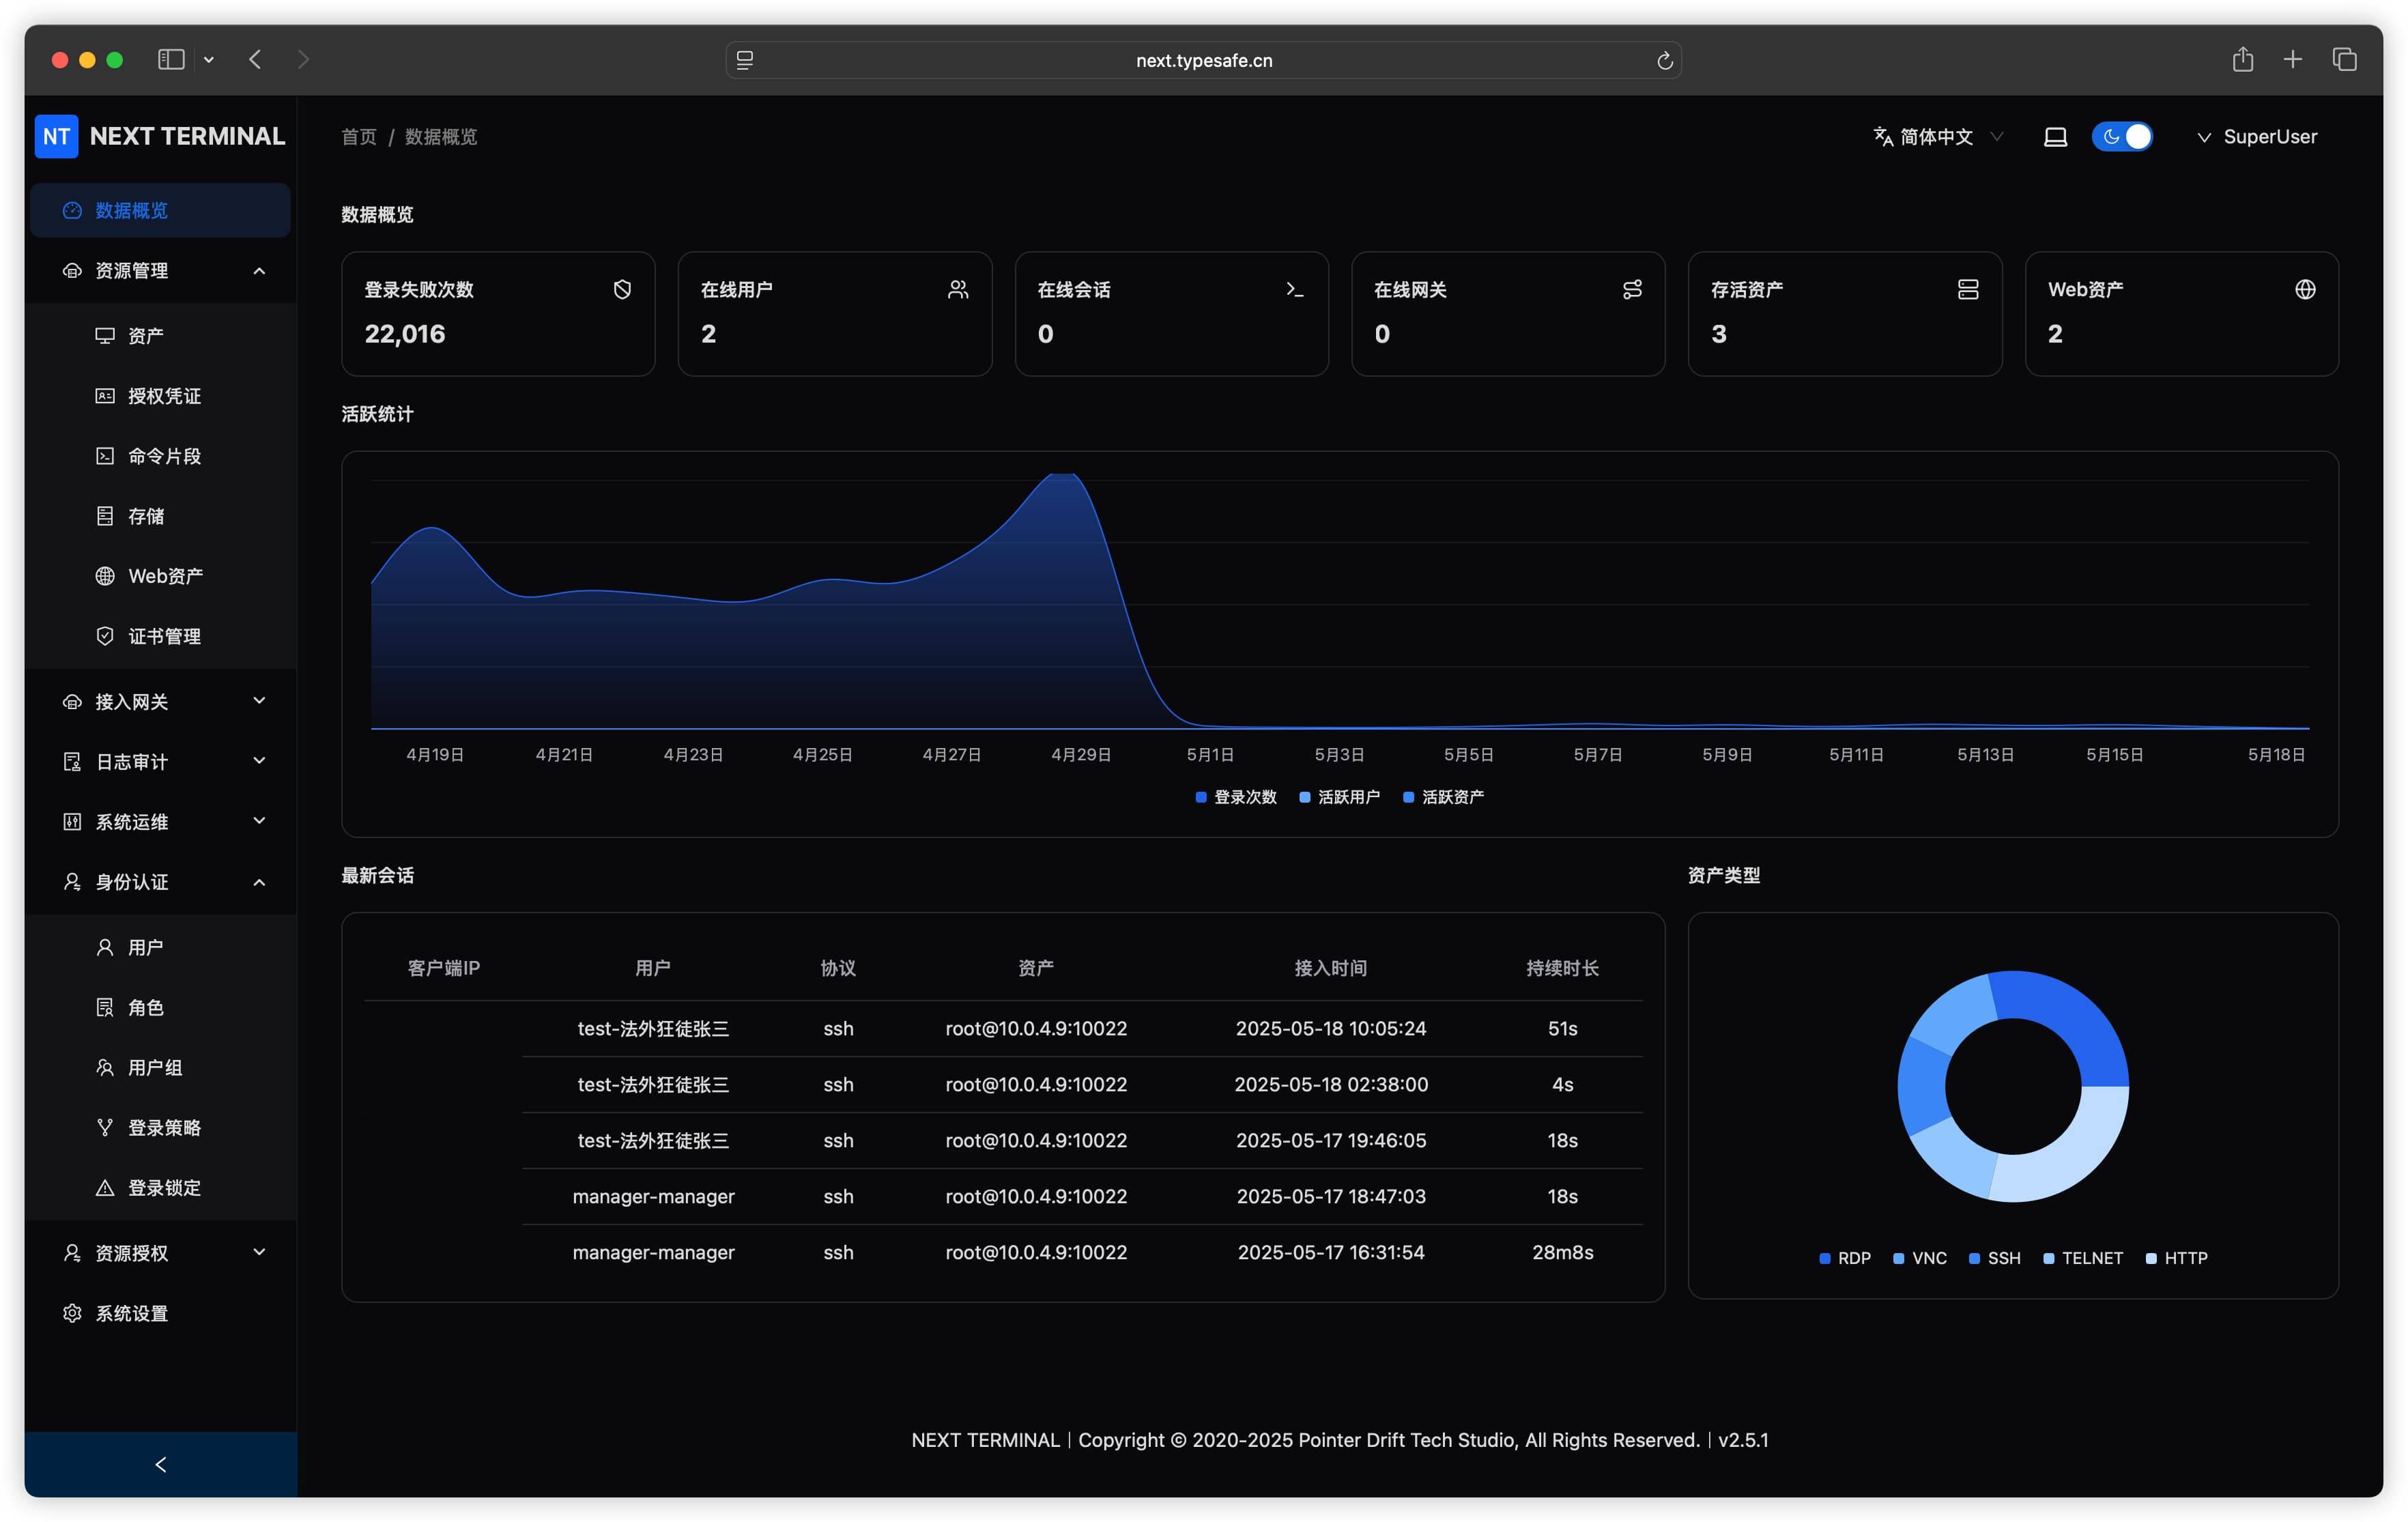The height and width of the screenshot is (1522, 2408).
Task: Click the server icon on 存活资产 card
Action: [x=1968, y=289]
